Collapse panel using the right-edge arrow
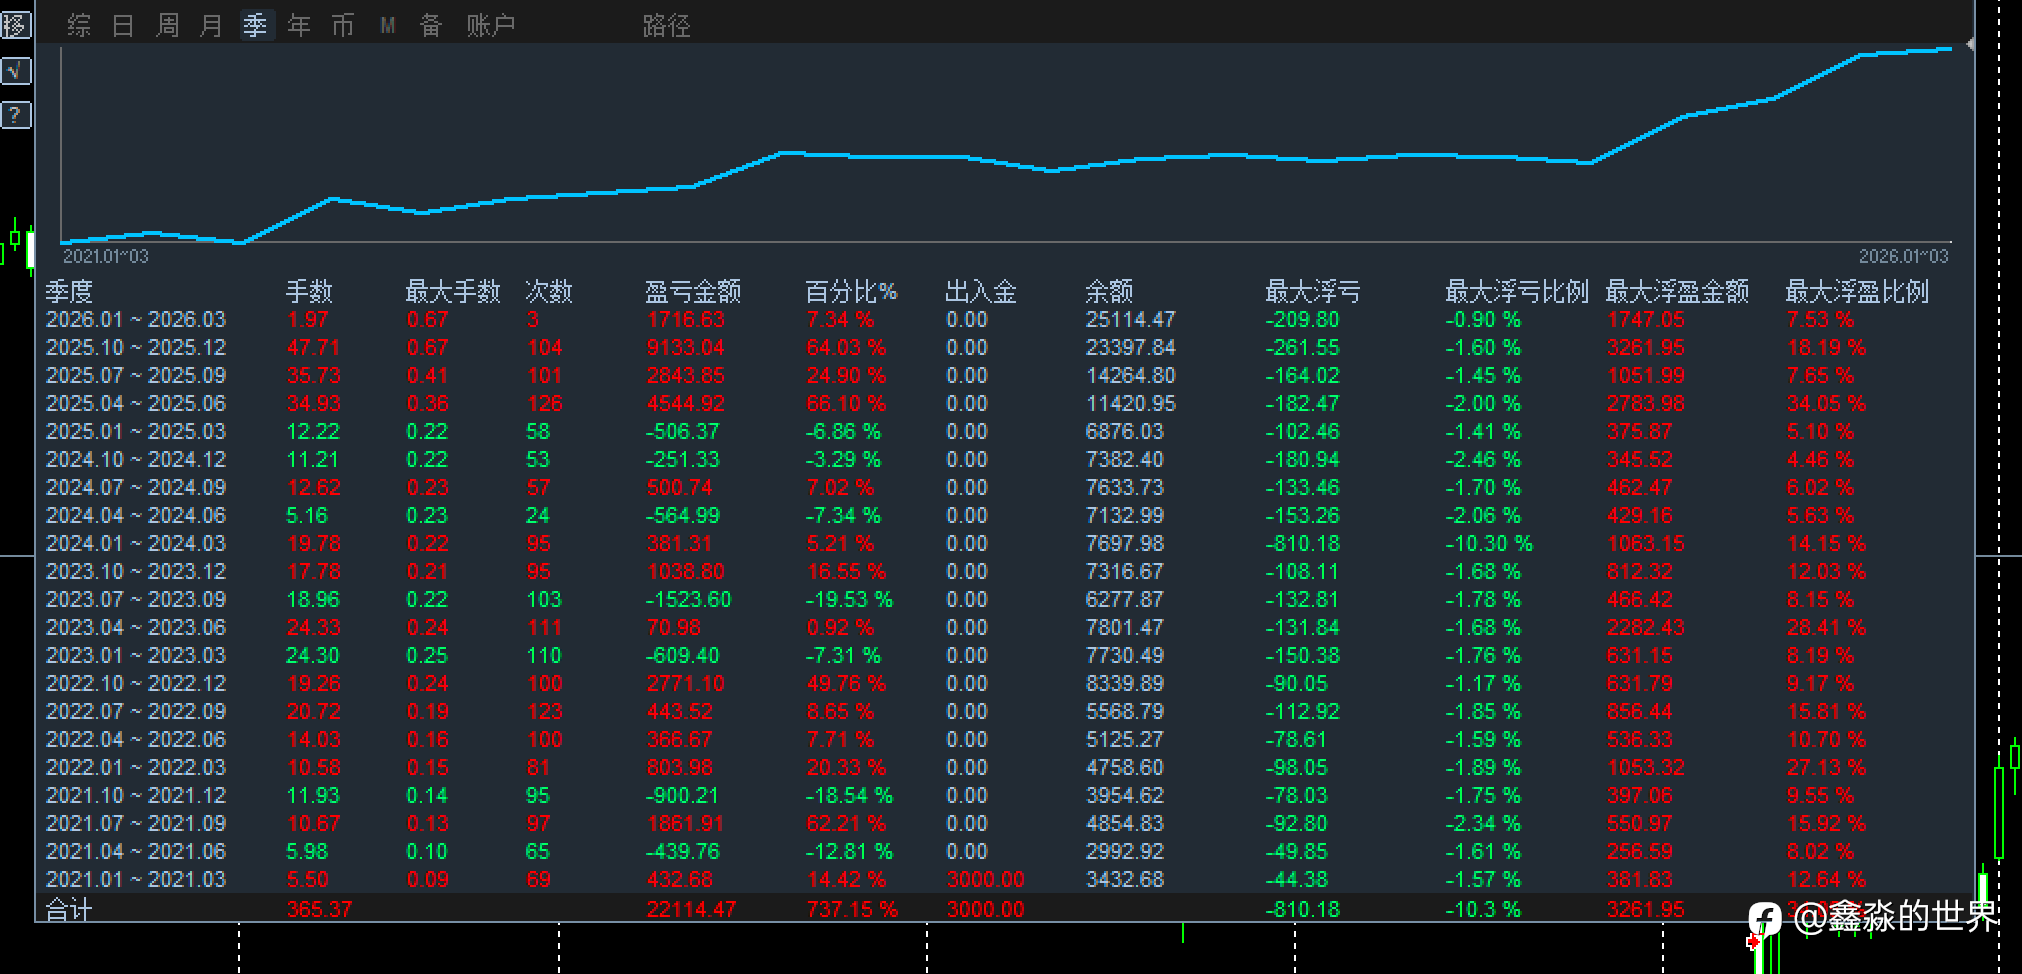2022x974 pixels. (x=1969, y=44)
